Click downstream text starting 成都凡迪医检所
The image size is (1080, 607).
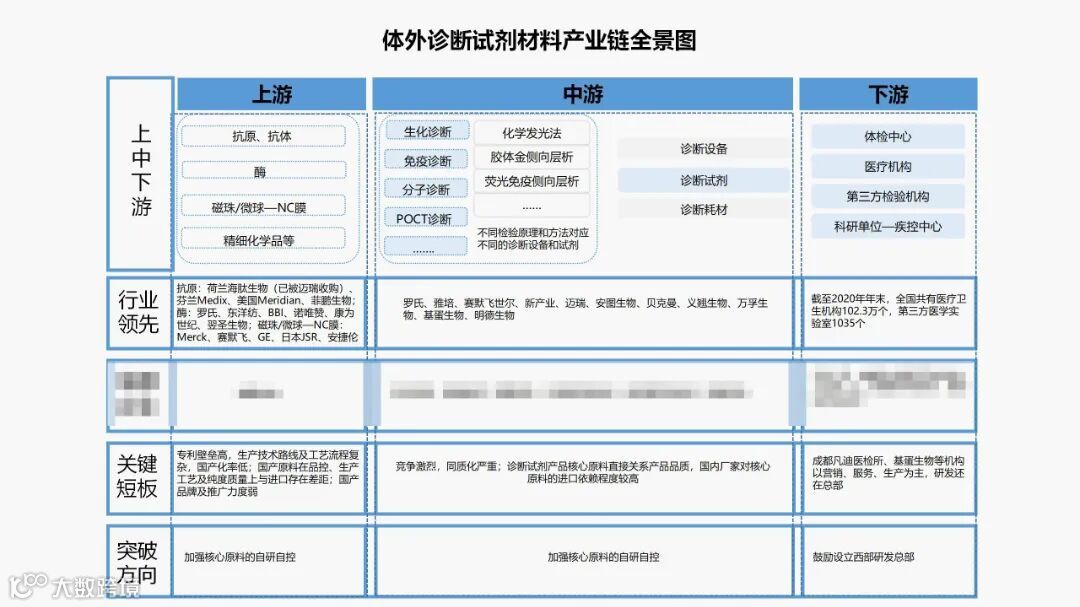888,473
